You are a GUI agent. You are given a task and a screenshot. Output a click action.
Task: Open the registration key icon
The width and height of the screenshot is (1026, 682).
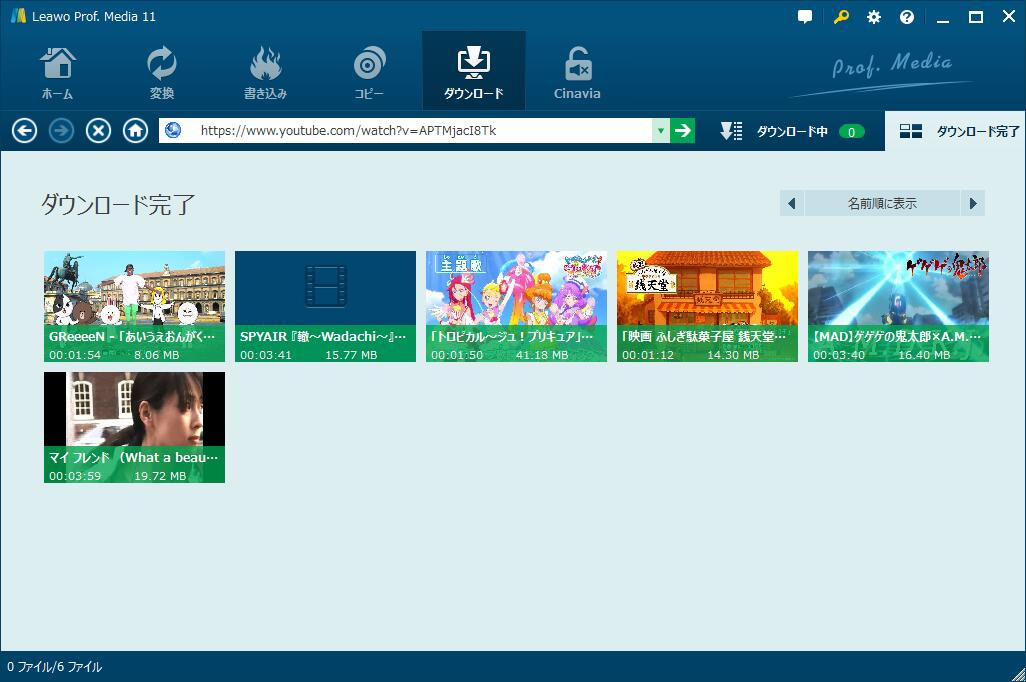tap(841, 17)
